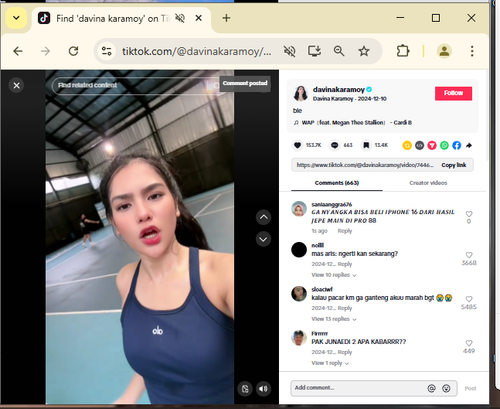
Task: Open a new browser tab
Action: 226,18
